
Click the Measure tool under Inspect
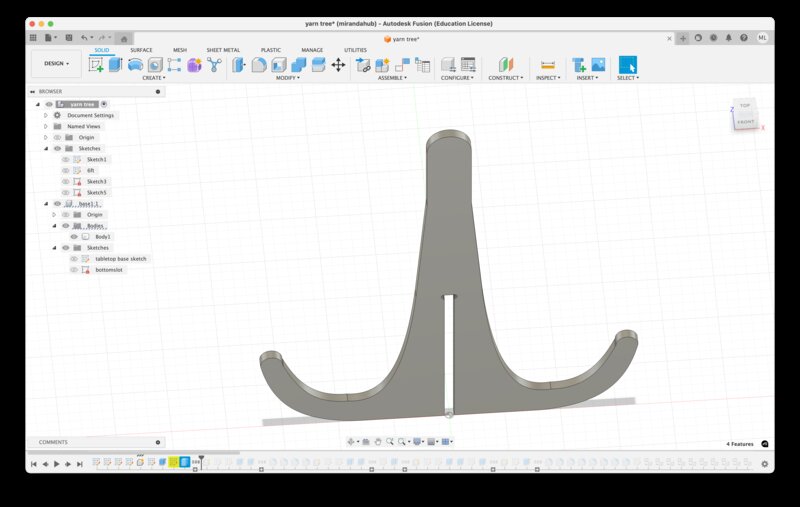[547, 65]
